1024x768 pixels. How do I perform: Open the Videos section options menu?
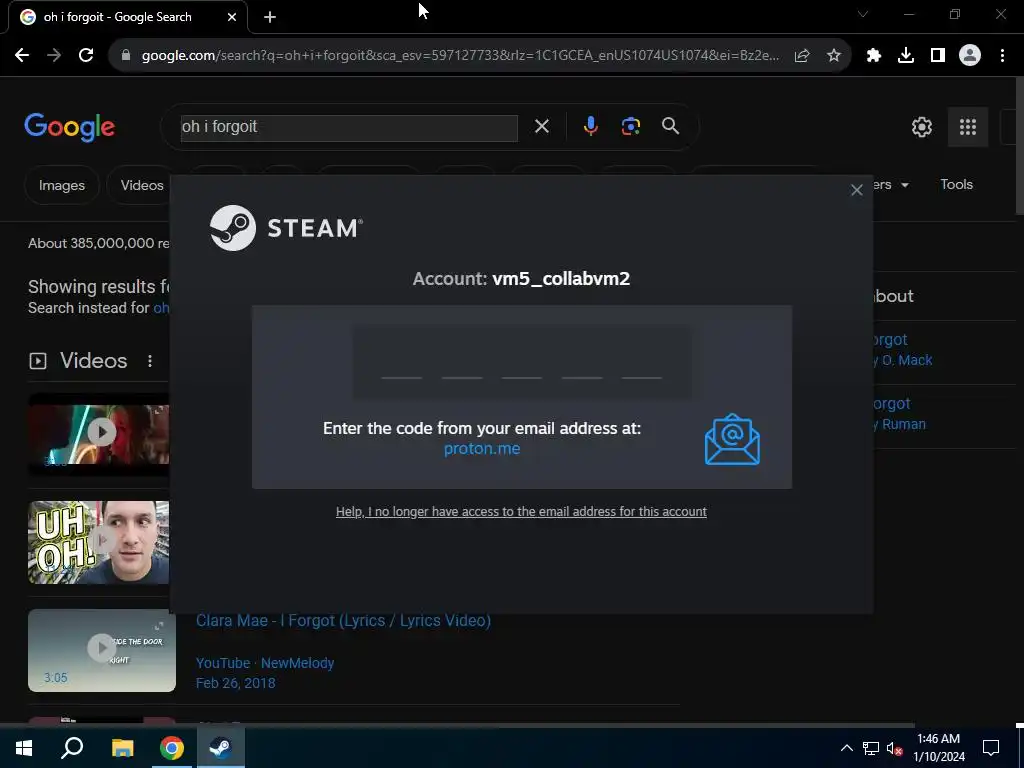(150, 361)
